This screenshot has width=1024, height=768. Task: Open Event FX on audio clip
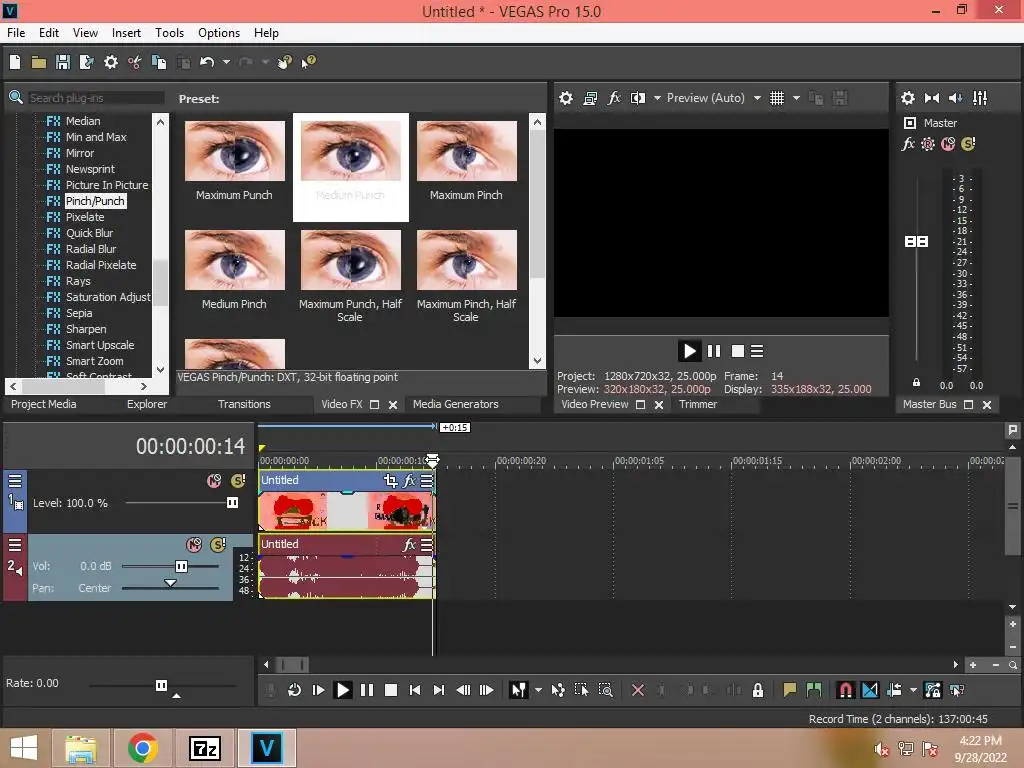coord(409,545)
